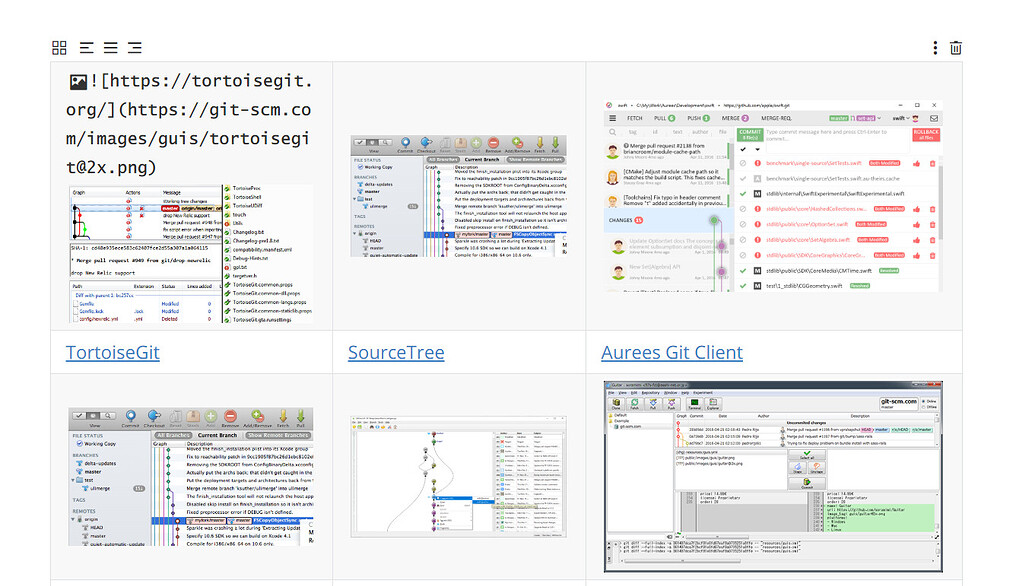Viewport: 1035px width, 586px height.
Task: Follow the Aurees Git Client link
Action: point(672,352)
